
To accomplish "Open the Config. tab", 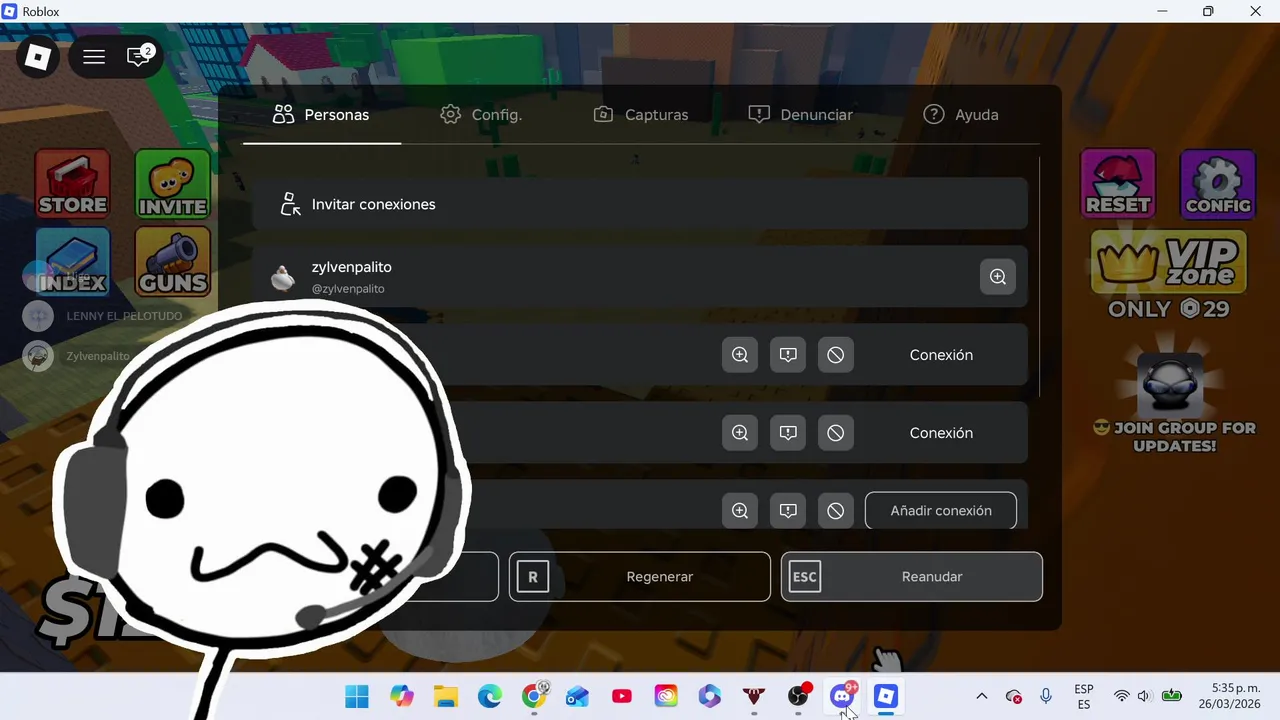I will click(481, 115).
